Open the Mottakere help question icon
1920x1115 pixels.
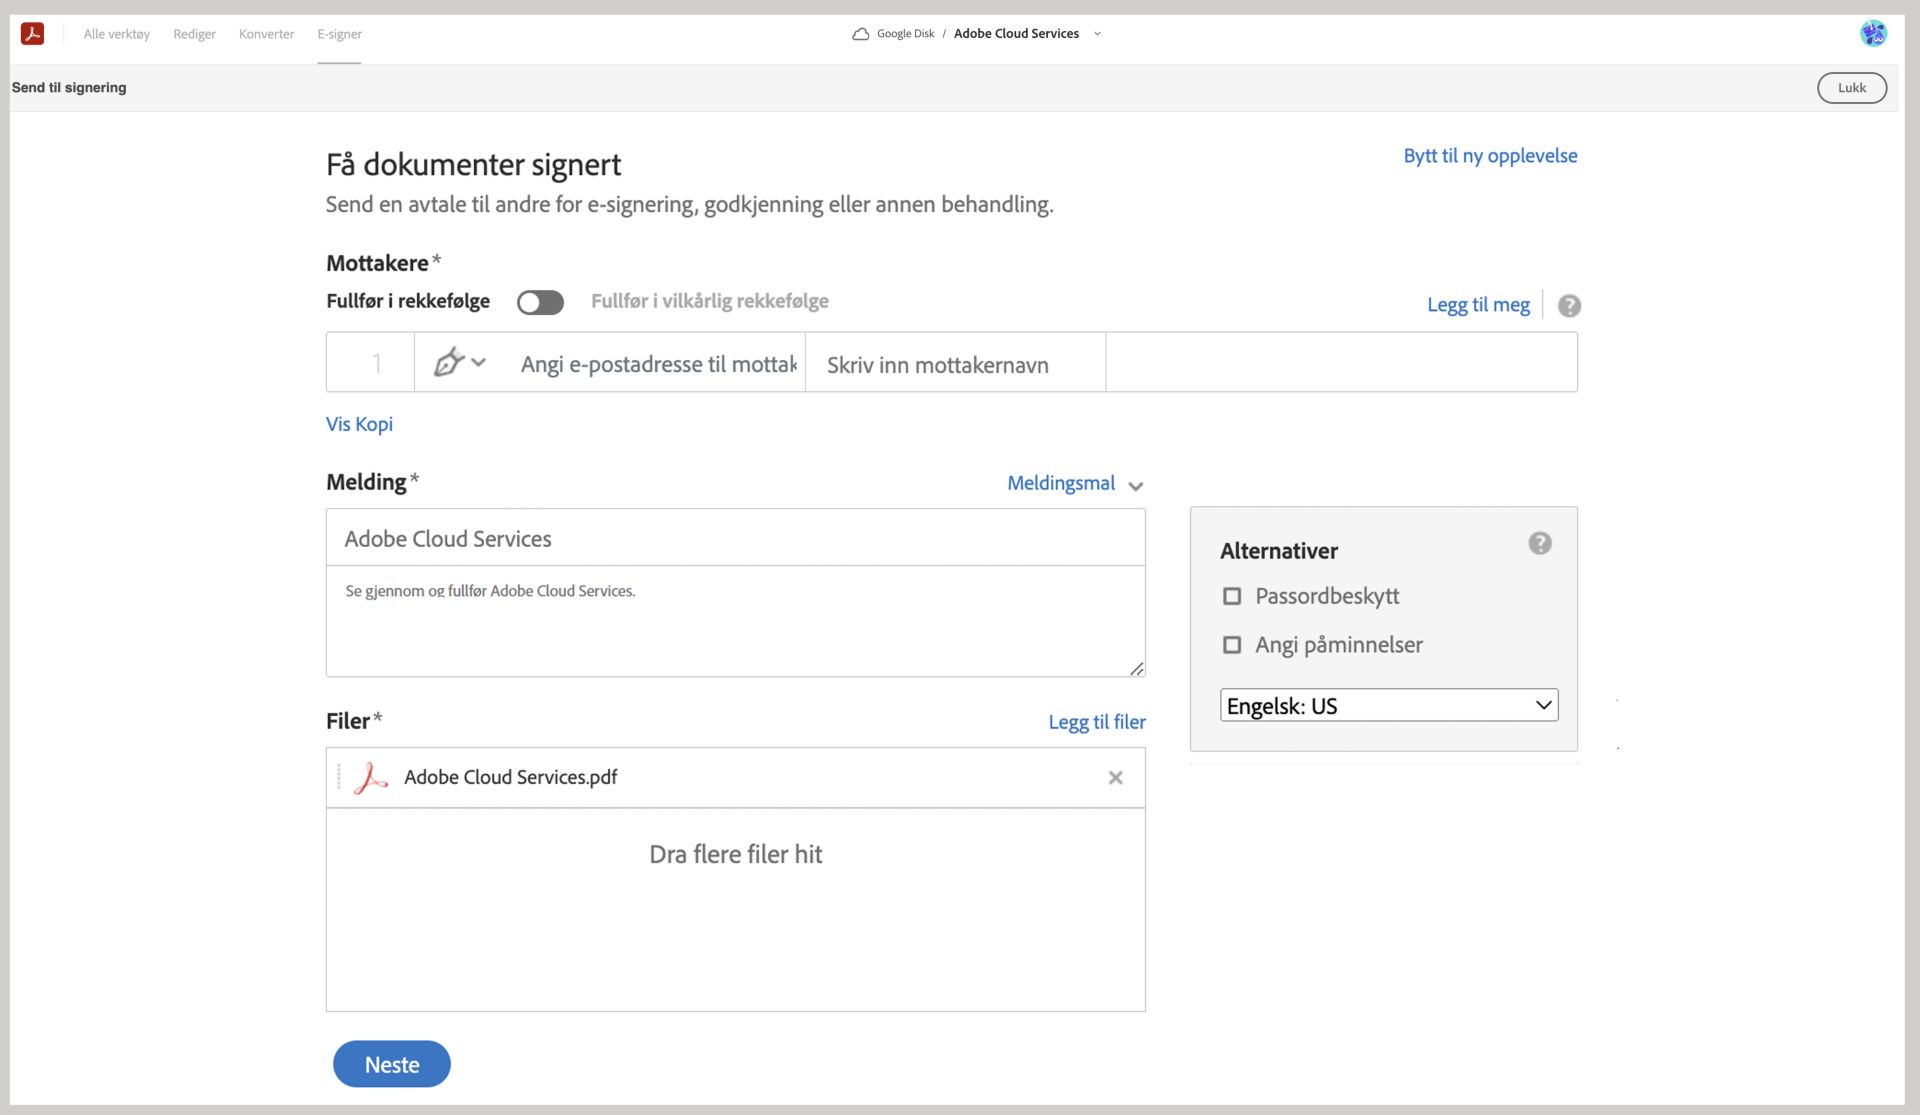[x=1569, y=306]
